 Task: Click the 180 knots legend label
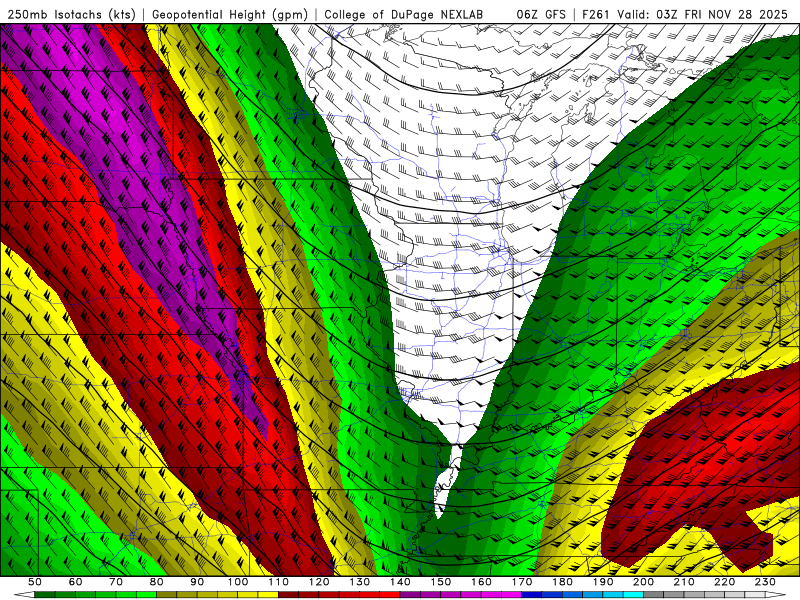tap(563, 582)
